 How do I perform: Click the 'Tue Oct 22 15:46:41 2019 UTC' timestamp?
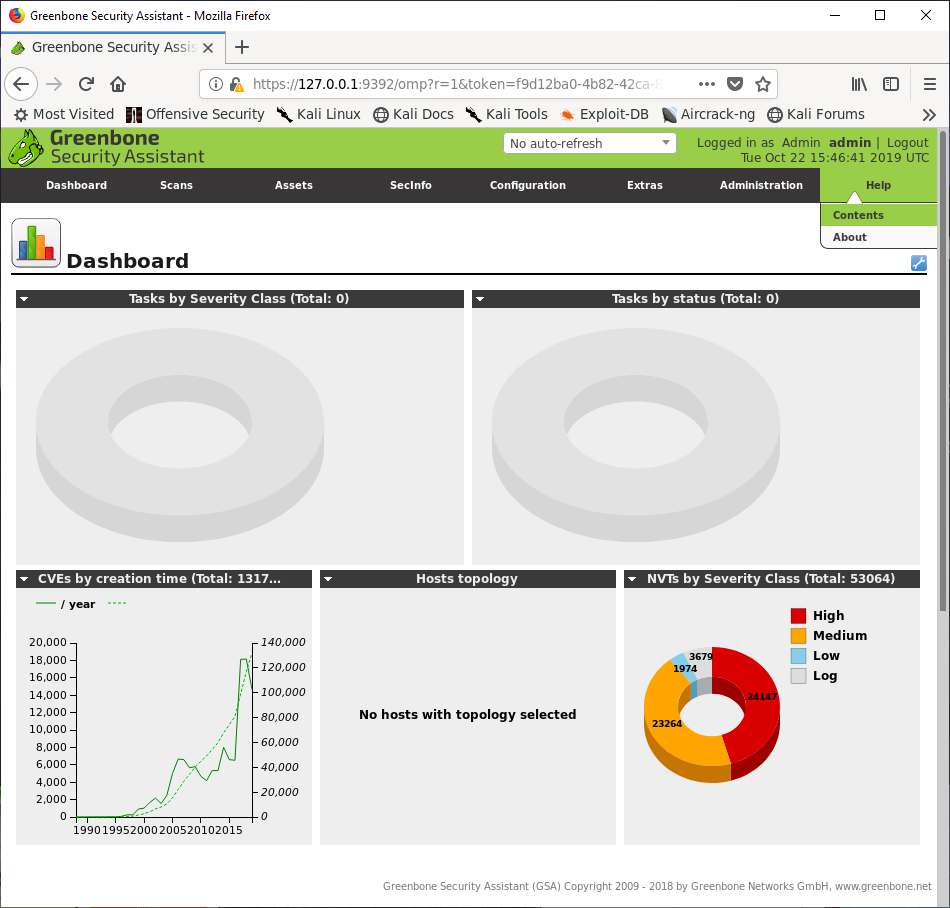click(834, 157)
